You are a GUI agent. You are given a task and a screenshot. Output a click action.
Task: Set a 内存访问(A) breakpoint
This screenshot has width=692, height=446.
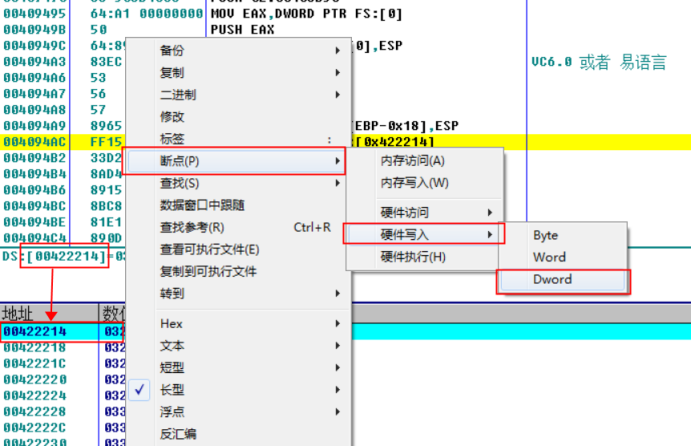tap(425, 161)
